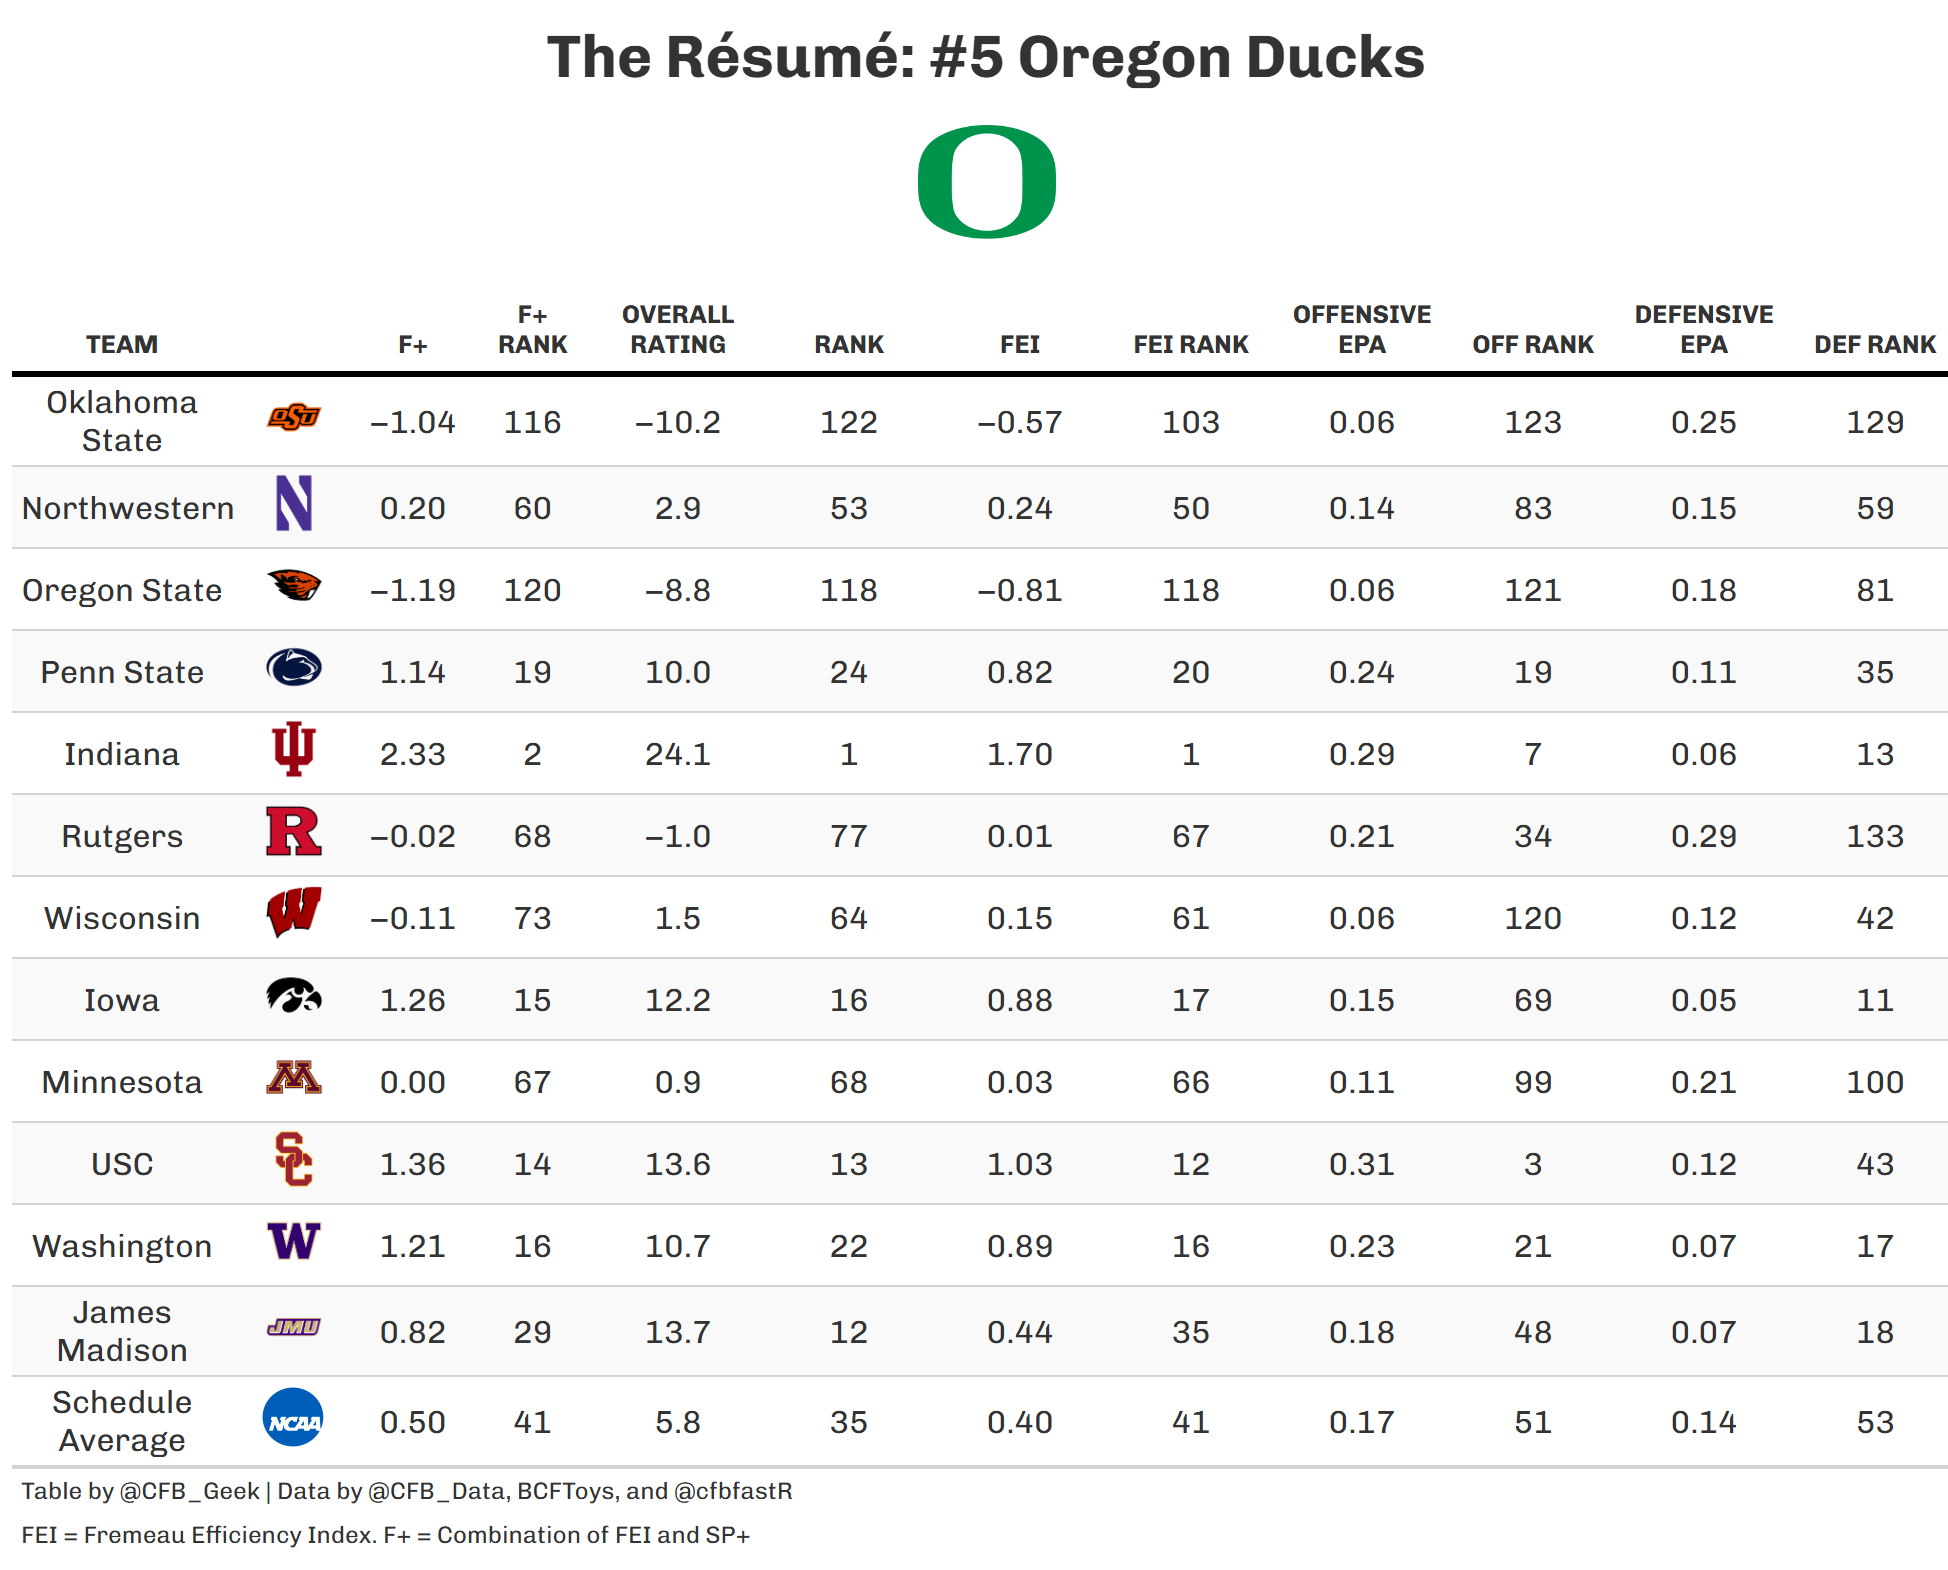1948x1570 pixels.
Task: Click the F+ RANK column header
Action: 532,330
